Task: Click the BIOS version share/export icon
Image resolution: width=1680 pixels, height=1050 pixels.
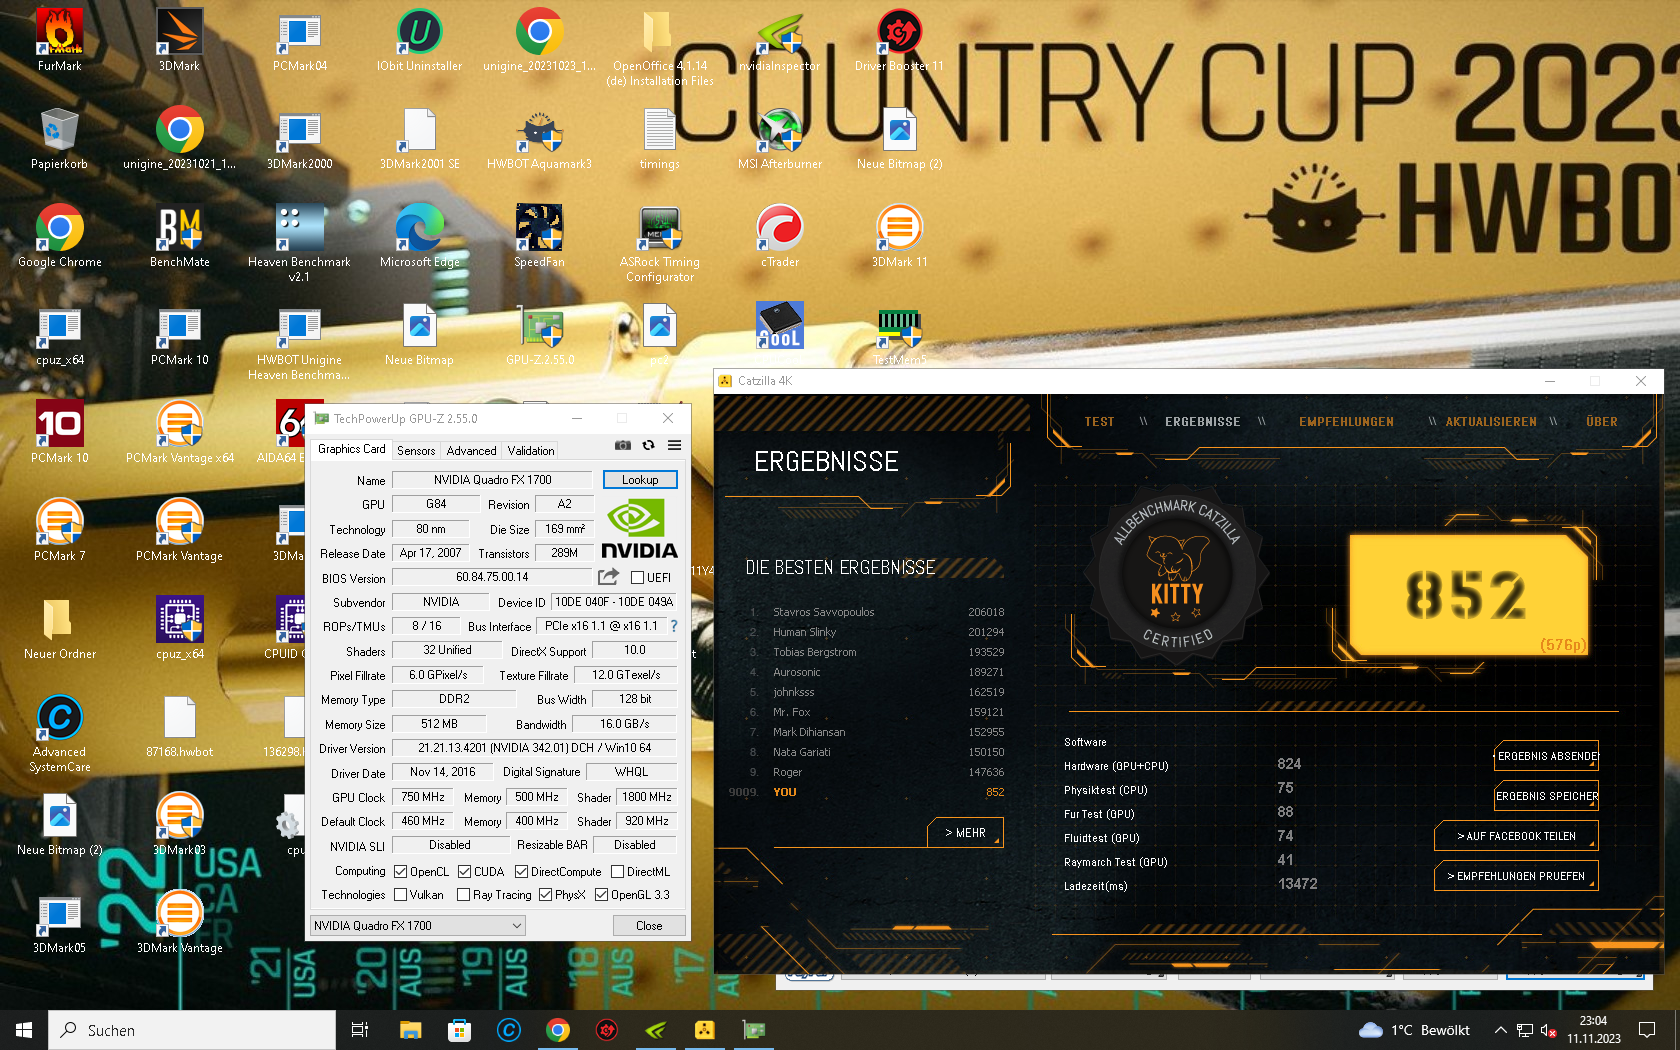Action: pos(608,577)
